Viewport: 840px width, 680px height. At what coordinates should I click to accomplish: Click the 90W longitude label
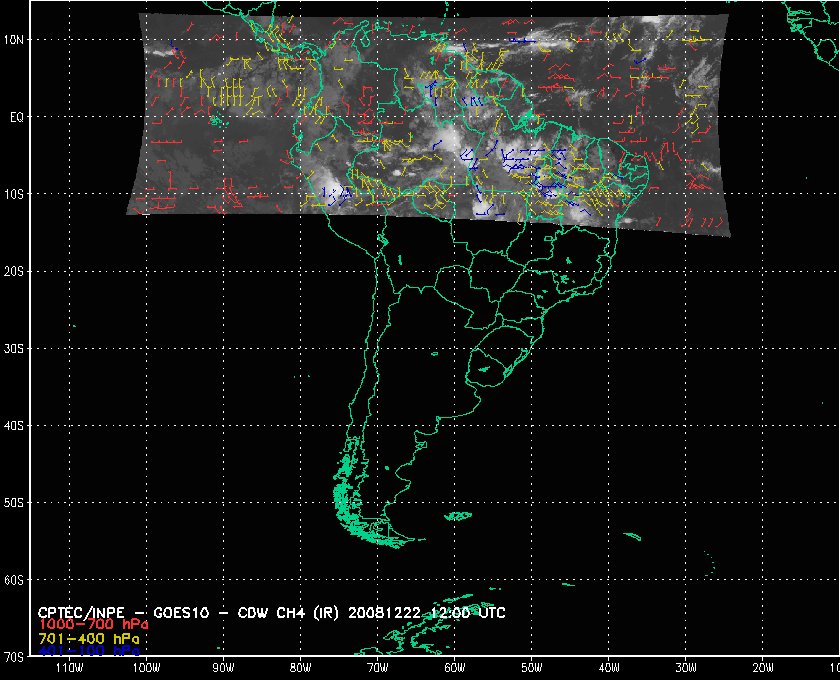(x=223, y=668)
